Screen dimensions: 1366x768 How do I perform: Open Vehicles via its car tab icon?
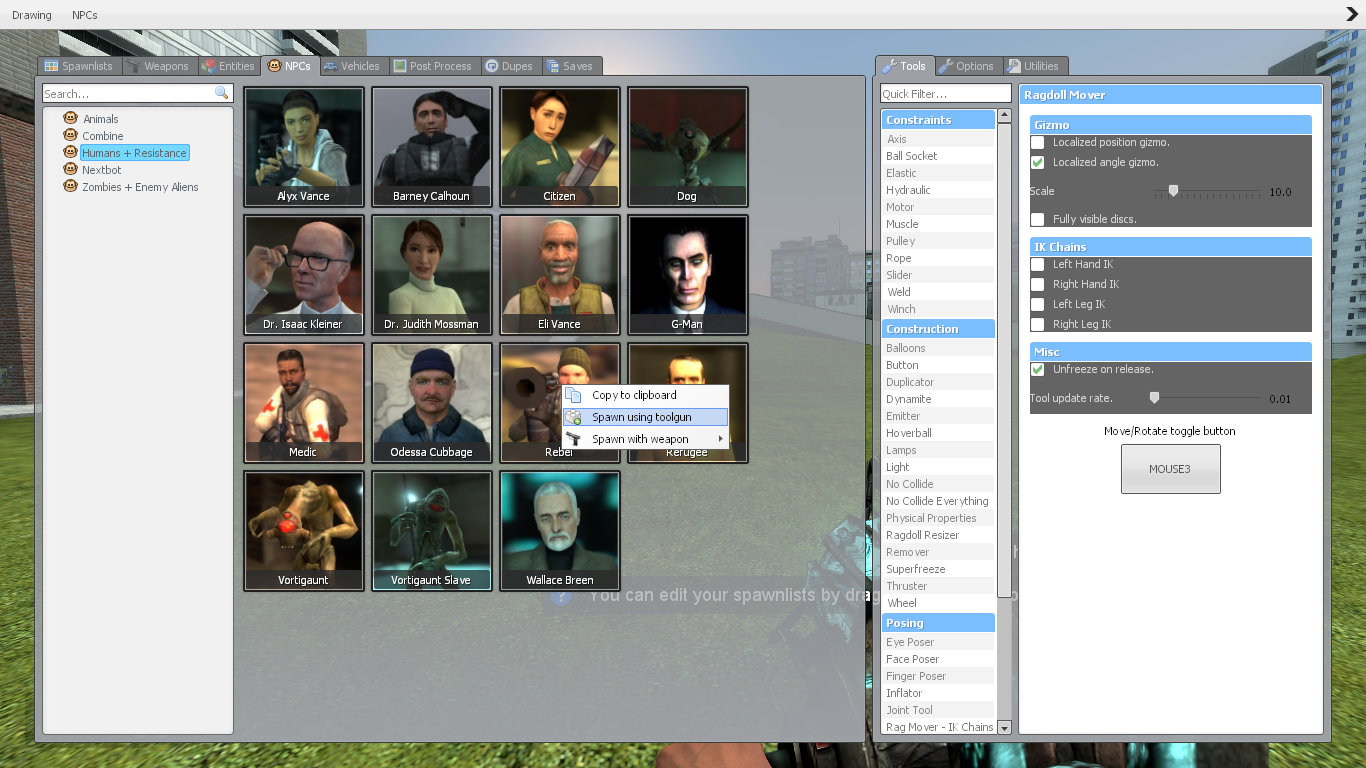[330, 66]
